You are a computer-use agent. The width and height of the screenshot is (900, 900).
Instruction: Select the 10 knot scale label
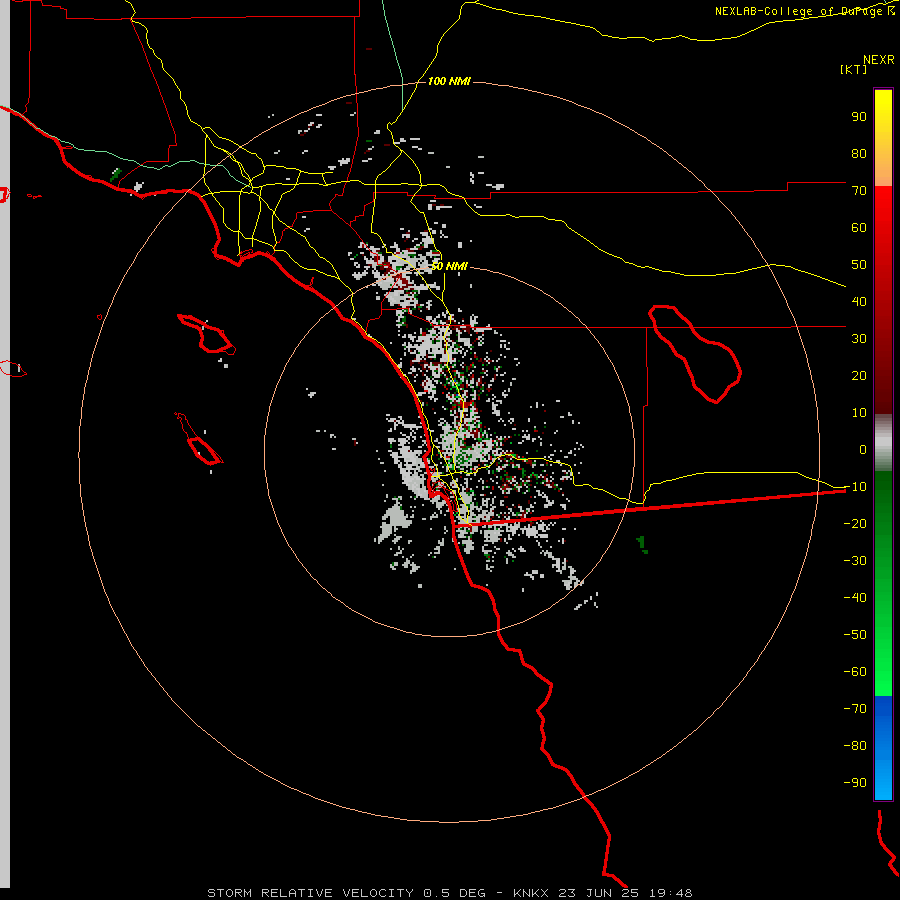859,413
